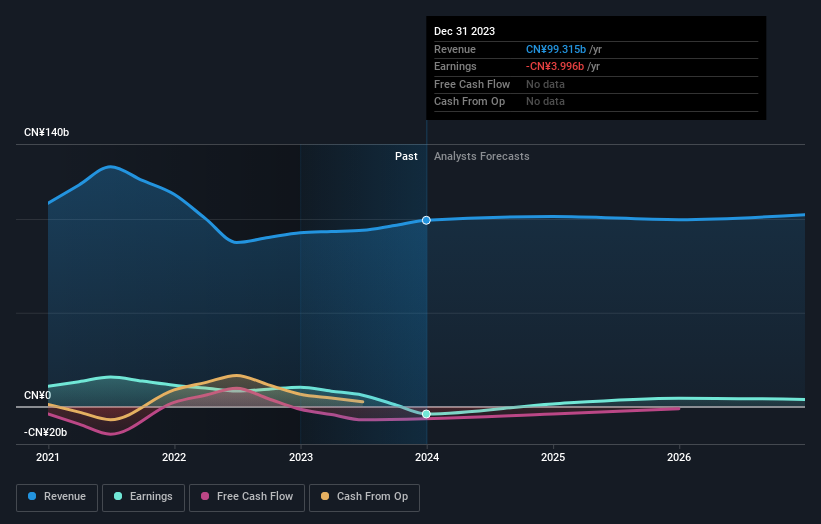The image size is (821, 524).
Task: Click the CN¥140b axis label
Action: click(47, 132)
